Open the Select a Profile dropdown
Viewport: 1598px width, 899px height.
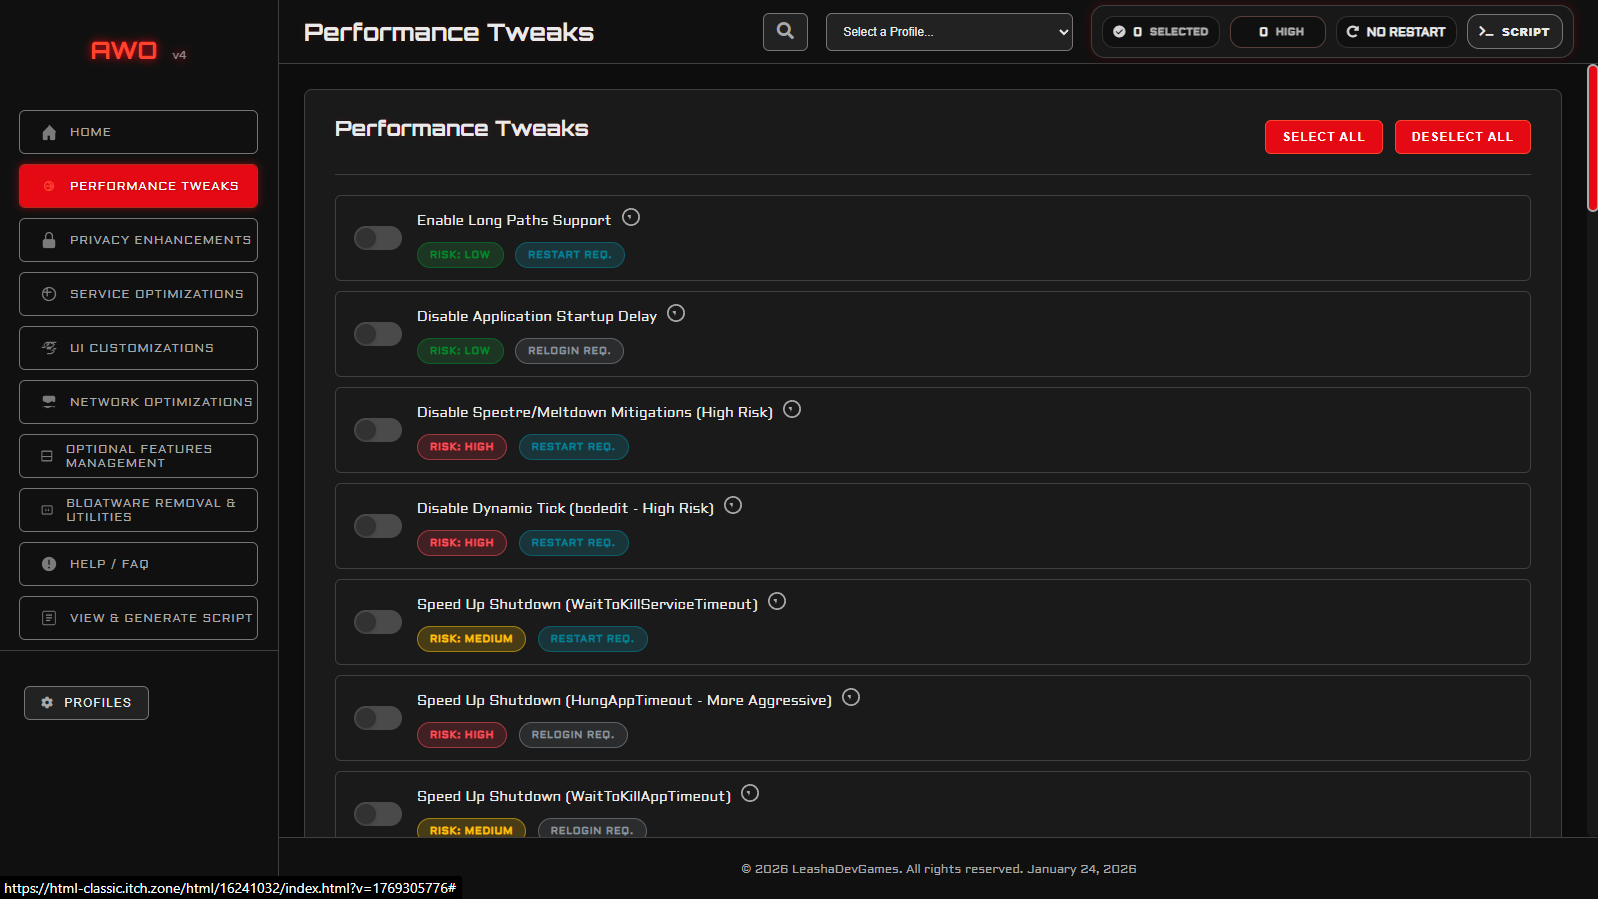[949, 32]
